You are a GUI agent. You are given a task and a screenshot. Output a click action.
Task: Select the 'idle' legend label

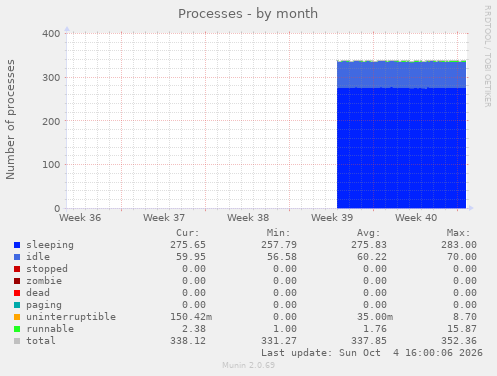pyautogui.click(x=38, y=257)
